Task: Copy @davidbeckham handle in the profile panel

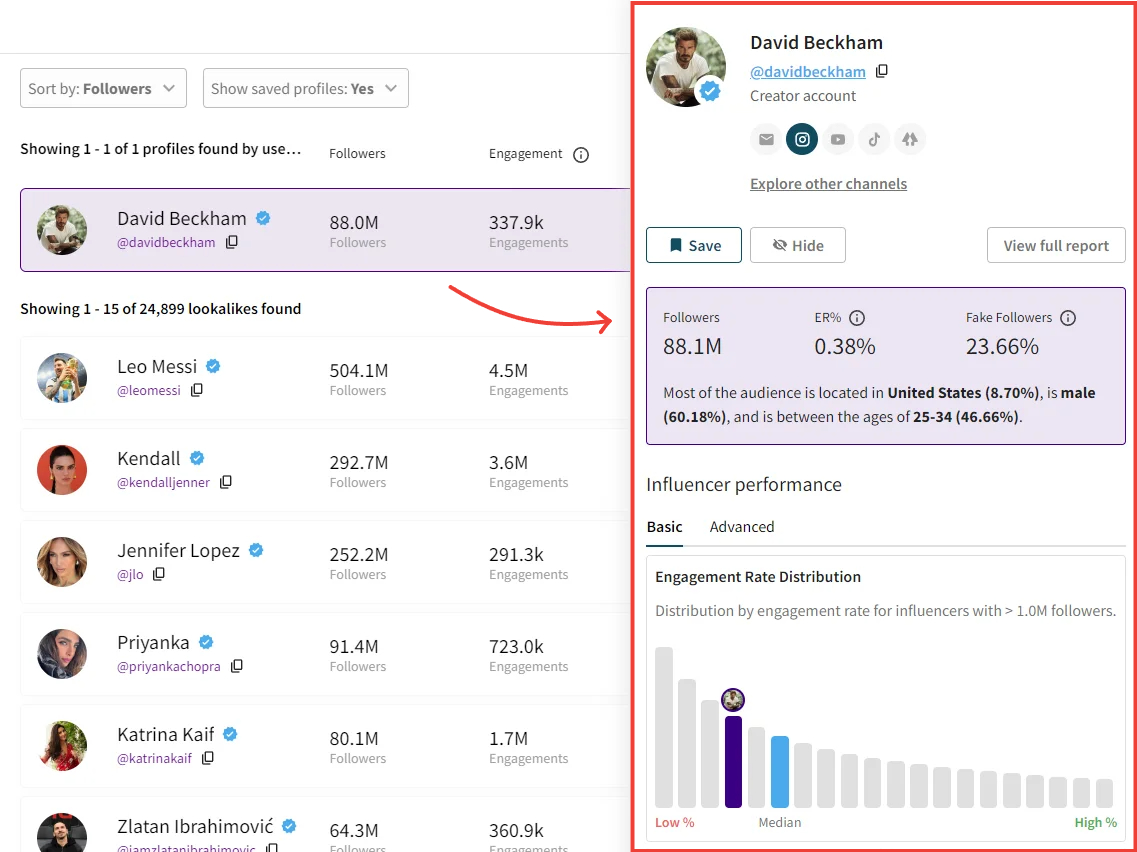Action: (x=881, y=71)
